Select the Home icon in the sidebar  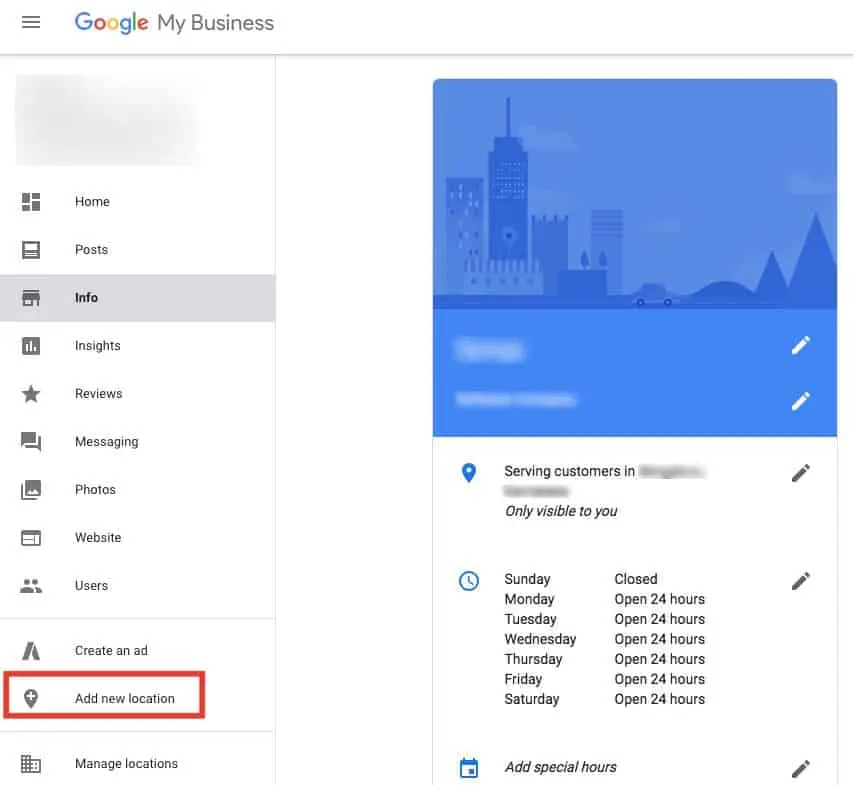coord(31,201)
